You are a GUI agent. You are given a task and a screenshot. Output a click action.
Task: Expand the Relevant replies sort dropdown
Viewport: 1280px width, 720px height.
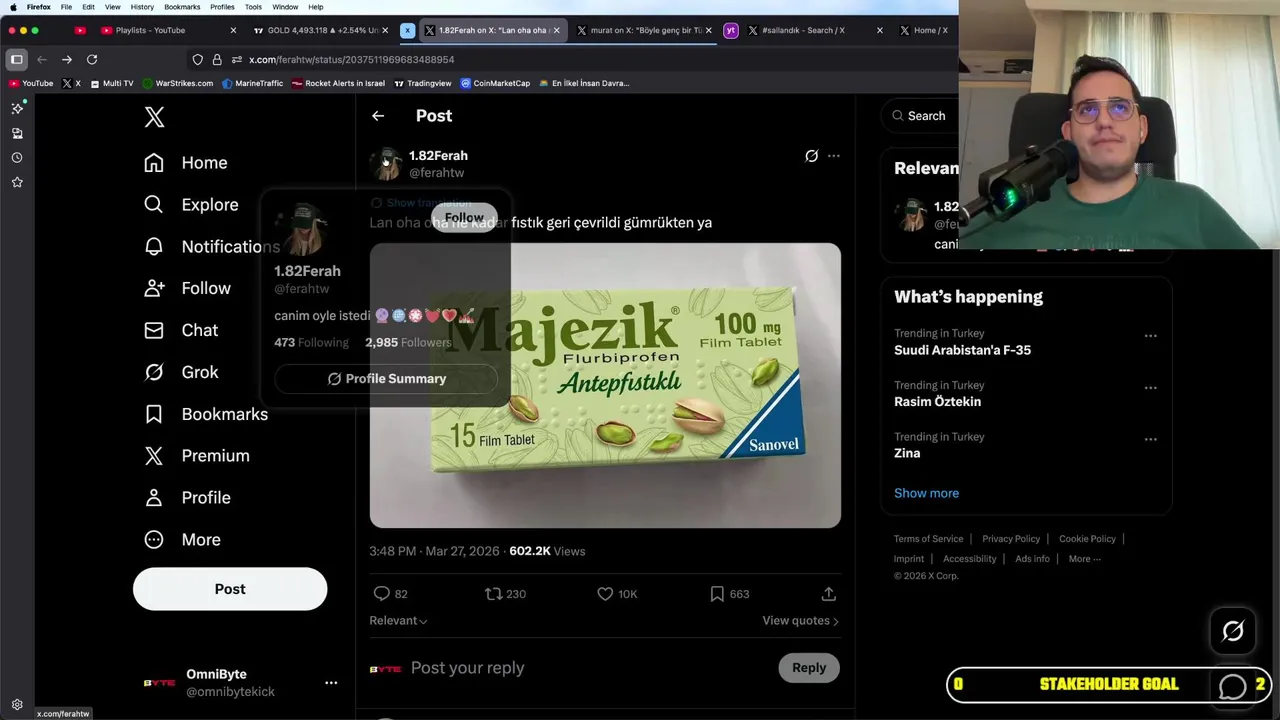pos(398,621)
